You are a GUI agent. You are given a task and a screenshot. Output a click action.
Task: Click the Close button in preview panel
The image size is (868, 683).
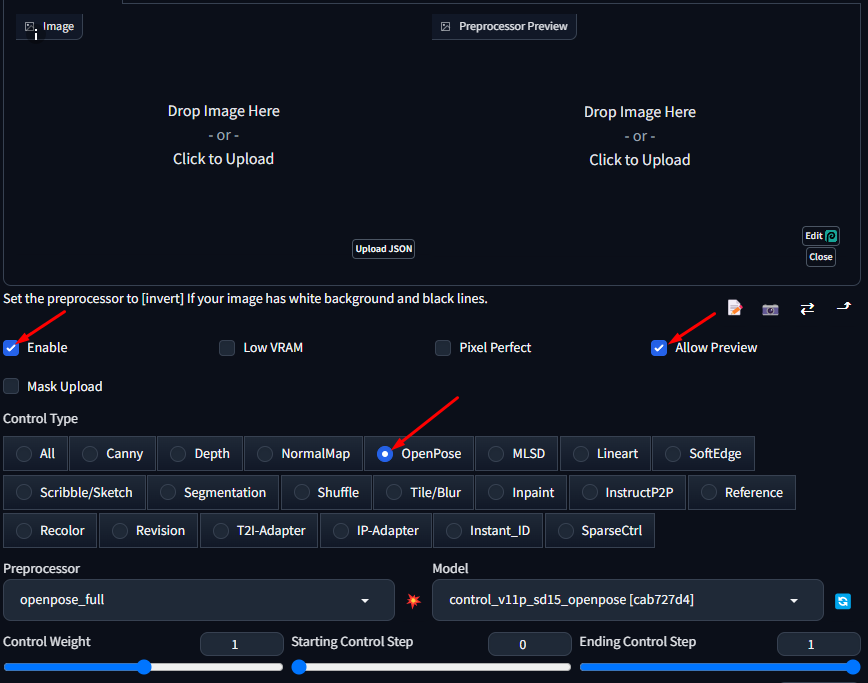pyautogui.click(x=820, y=257)
